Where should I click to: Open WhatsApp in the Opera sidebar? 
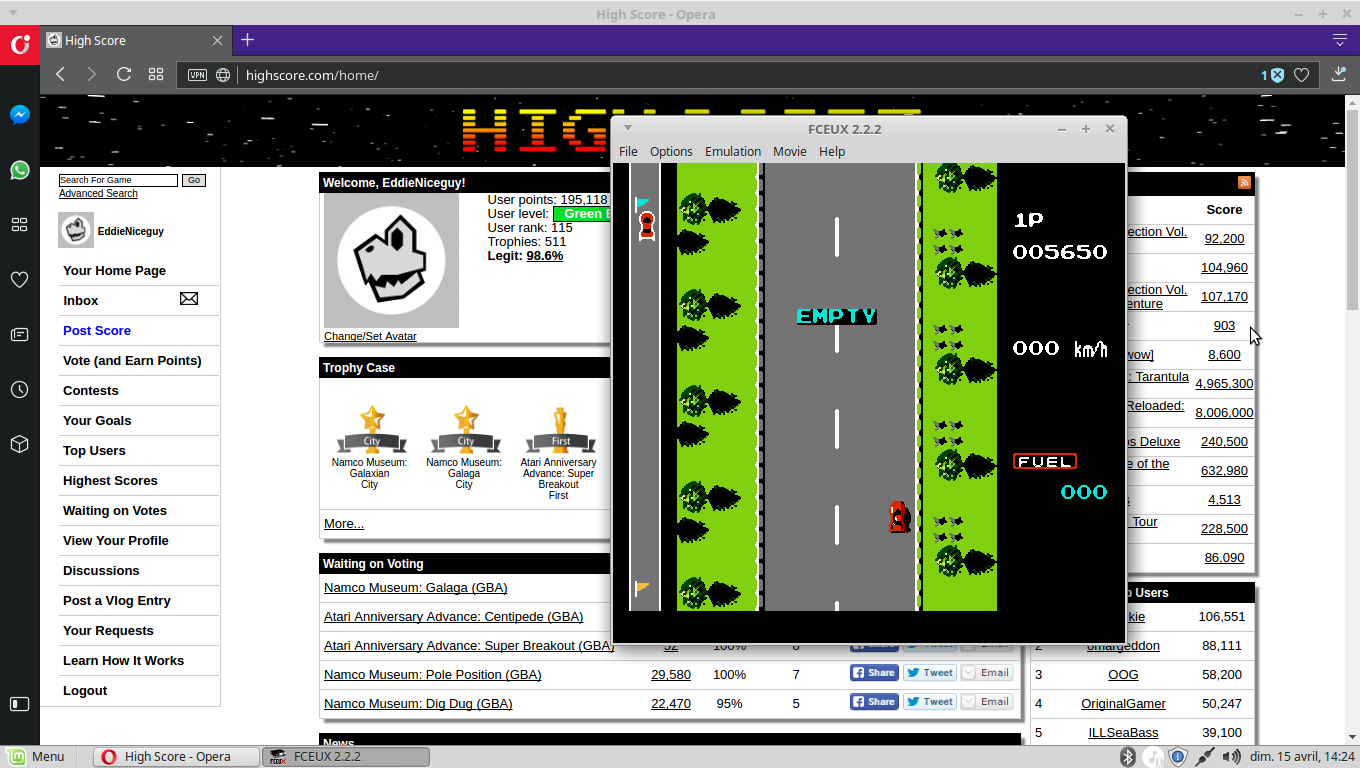click(19, 170)
